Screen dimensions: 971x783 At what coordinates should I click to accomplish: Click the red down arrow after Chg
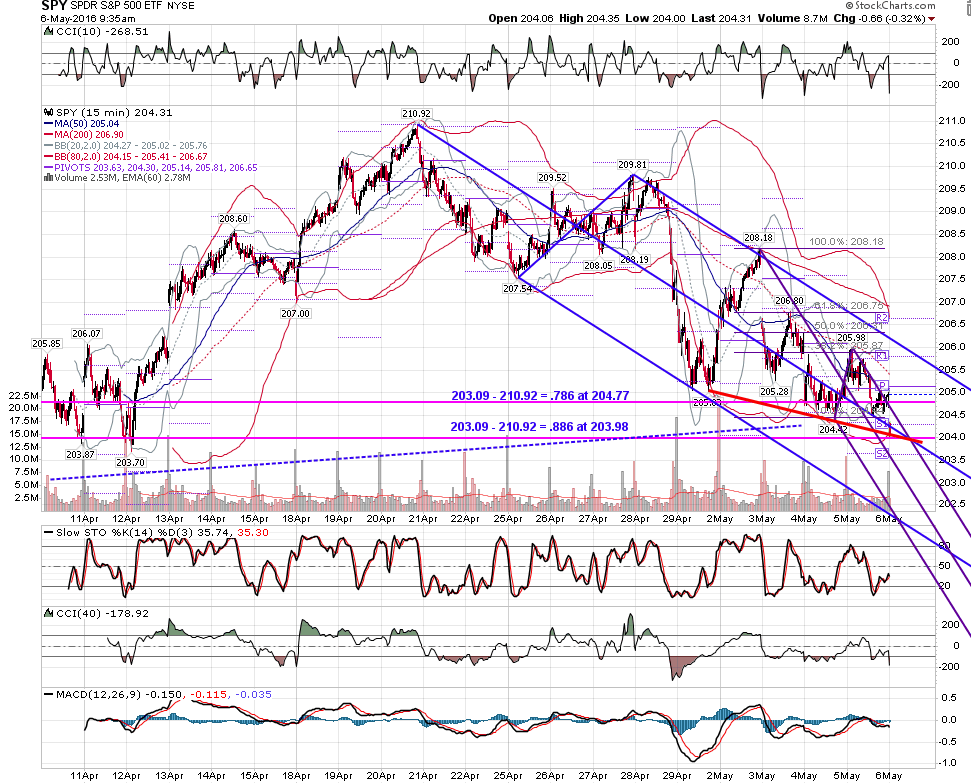[x=932, y=19]
